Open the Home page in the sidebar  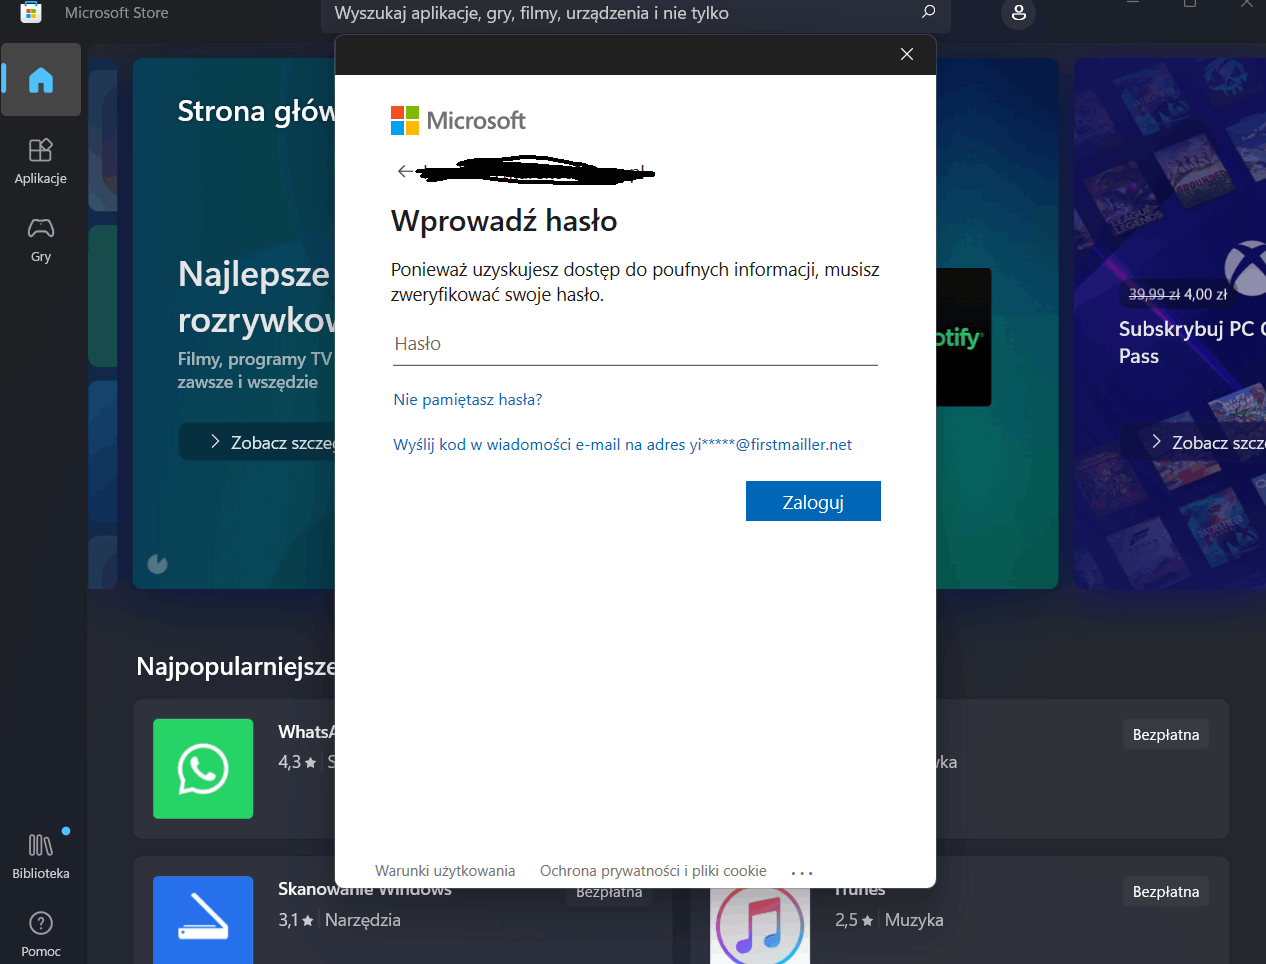coord(41,80)
